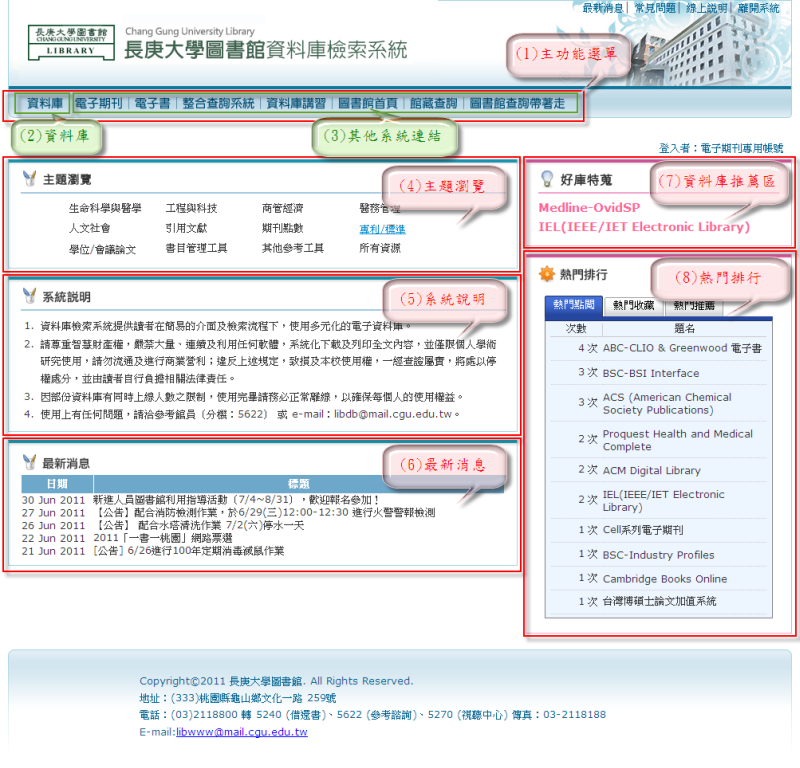Open 台灣博碩士論文加值系統 entry

(x=660, y=601)
